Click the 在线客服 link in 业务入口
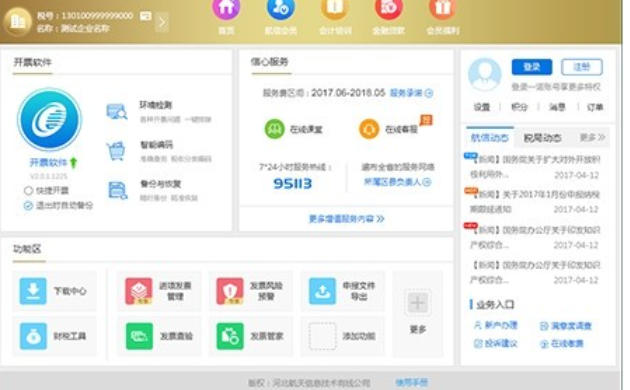 (x=562, y=343)
